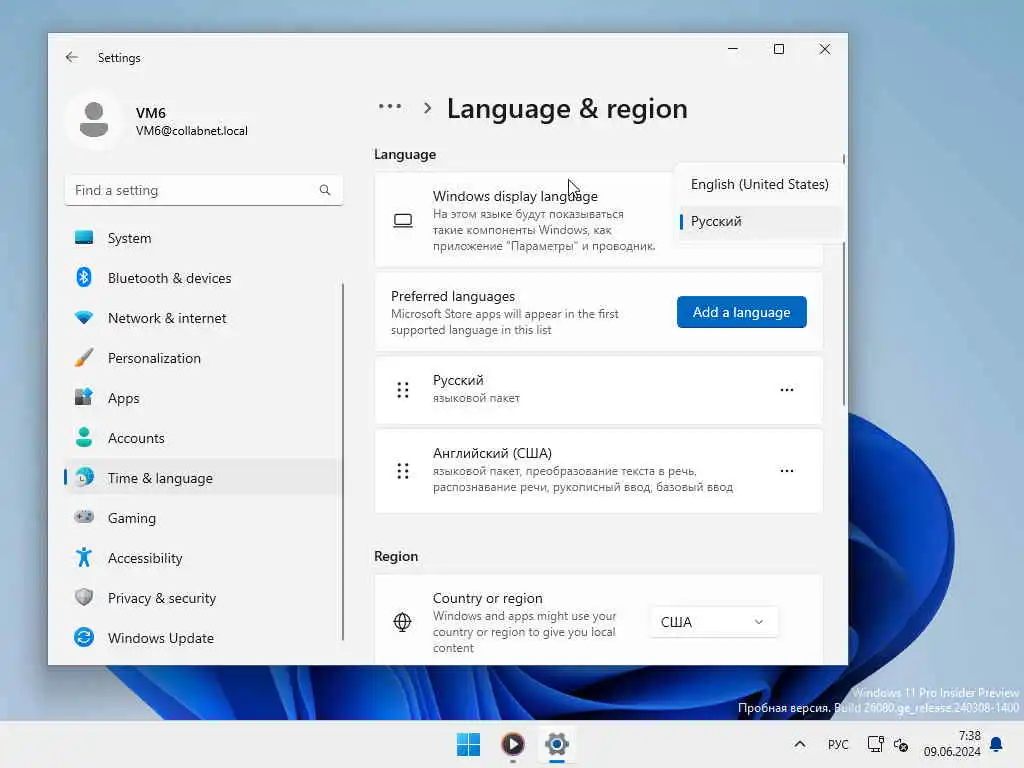Image resolution: width=1024 pixels, height=768 pixels.
Task: Click the Settings gear on taskbar
Action: (557, 744)
